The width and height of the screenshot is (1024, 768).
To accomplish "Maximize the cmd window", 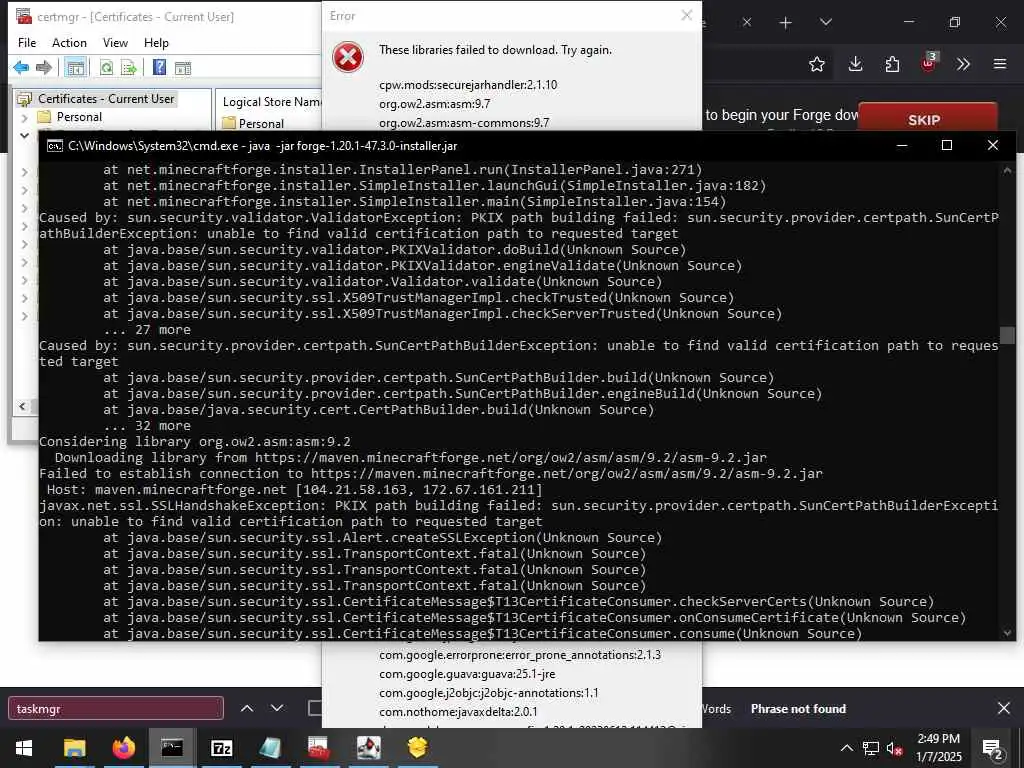I will 947,145.
